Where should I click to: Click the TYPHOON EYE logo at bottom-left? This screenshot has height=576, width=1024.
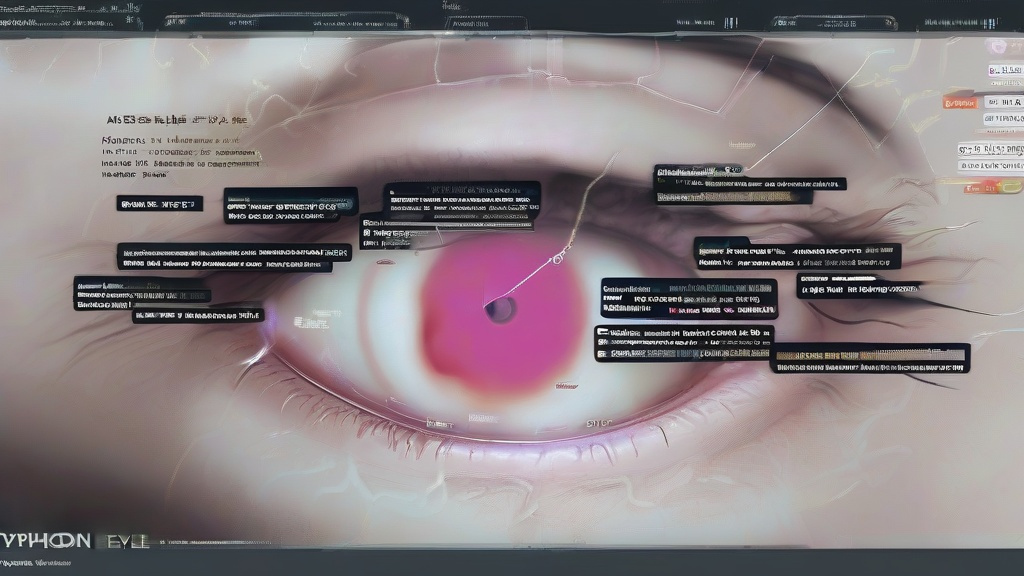click(75, 541)
